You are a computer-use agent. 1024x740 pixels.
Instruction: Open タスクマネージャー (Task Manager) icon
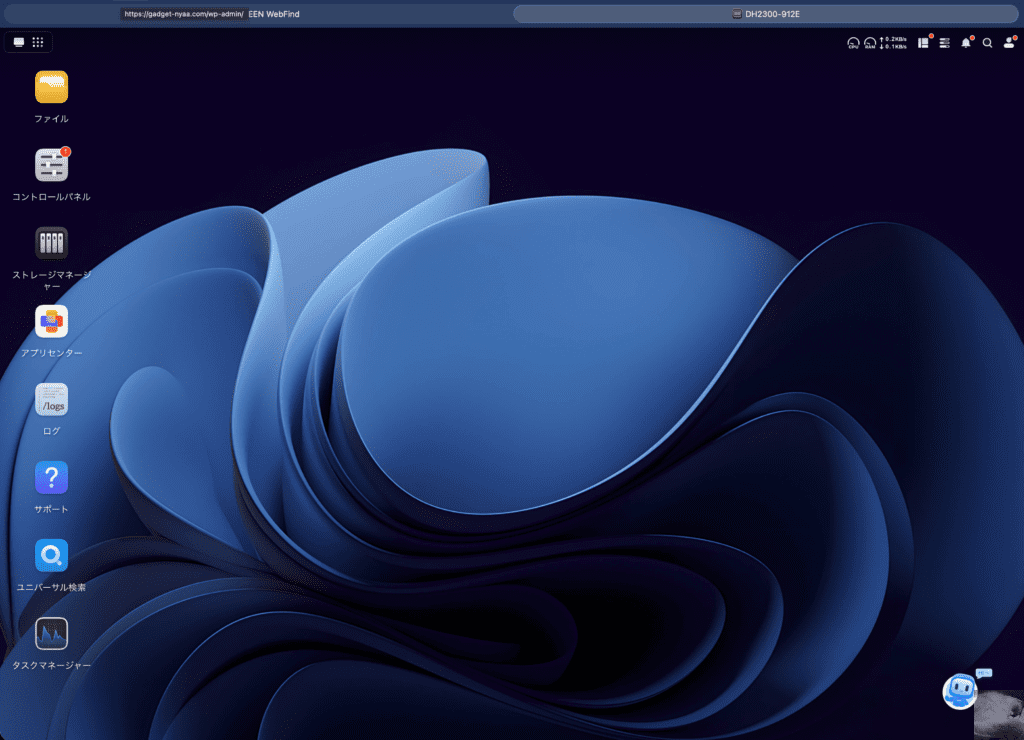point(51,633)
